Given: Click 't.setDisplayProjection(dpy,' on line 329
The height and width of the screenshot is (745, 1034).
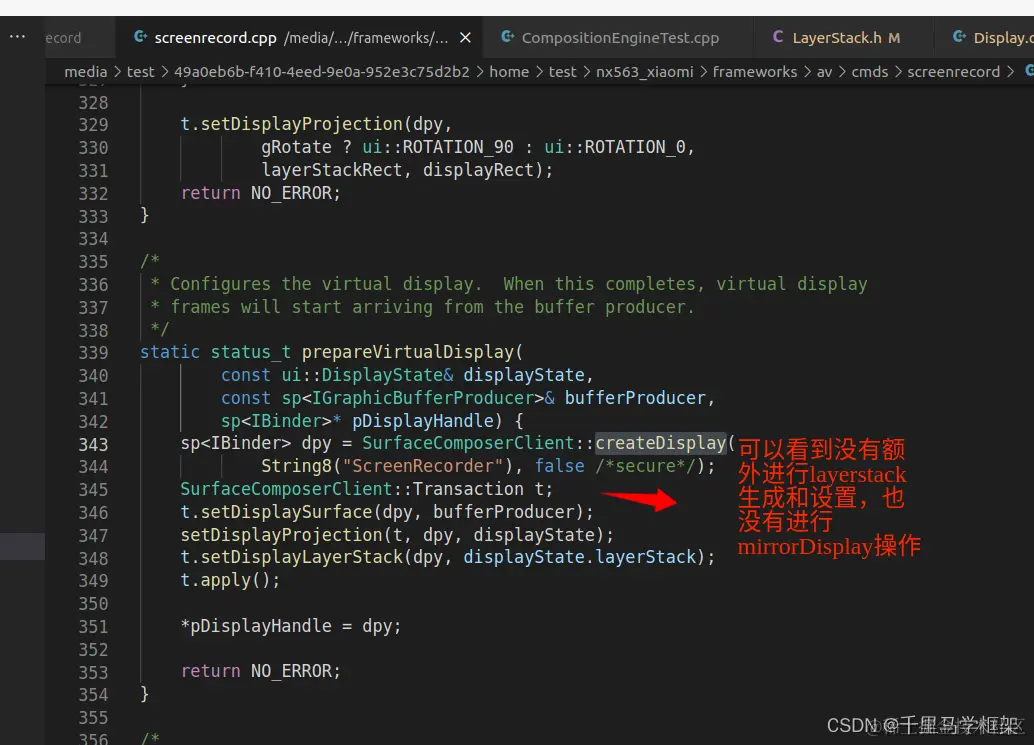Looking at the screenshot, I should coord(316,124).
